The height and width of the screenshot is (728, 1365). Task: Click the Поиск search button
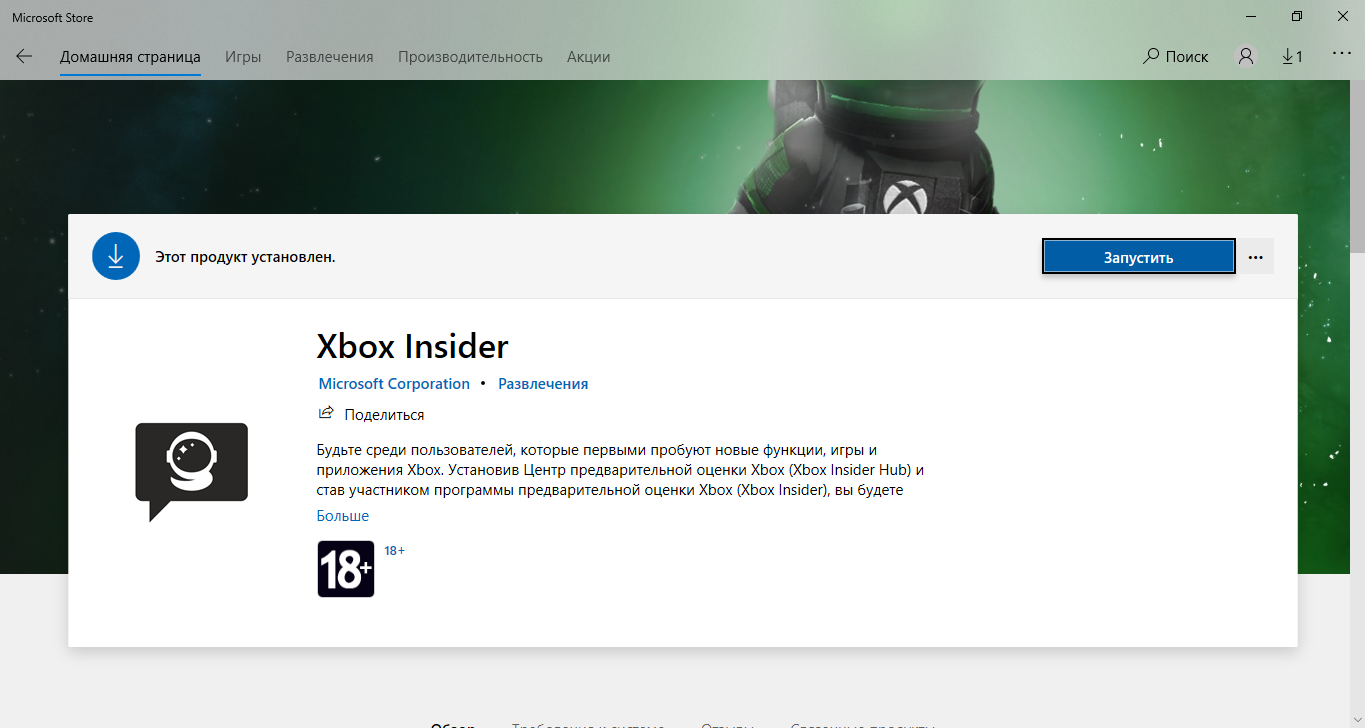coord(1176,57)
